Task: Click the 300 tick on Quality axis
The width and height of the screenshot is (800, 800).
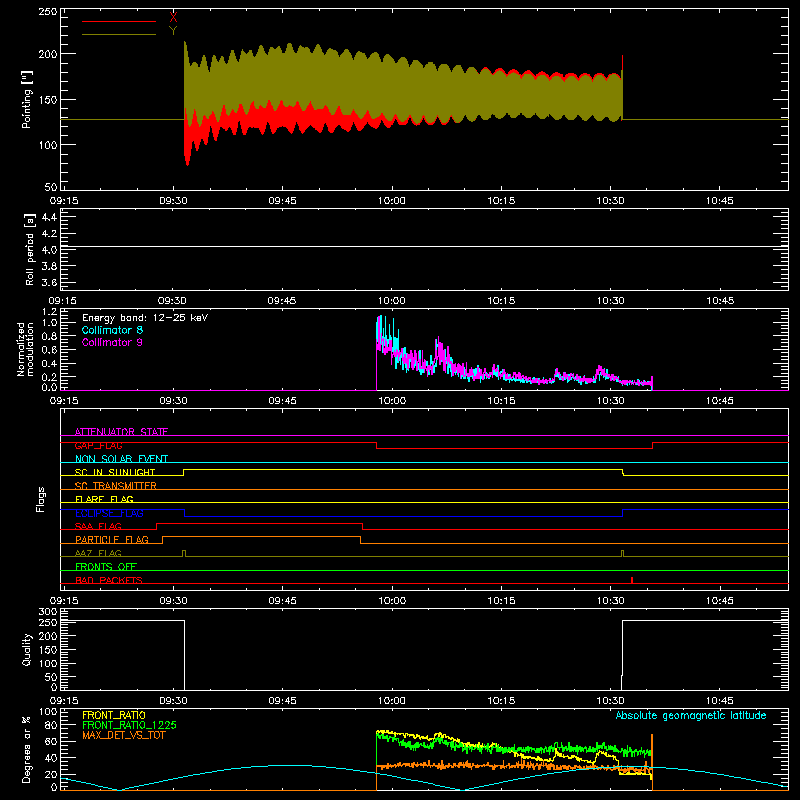Action: click(x=48, y=612)
